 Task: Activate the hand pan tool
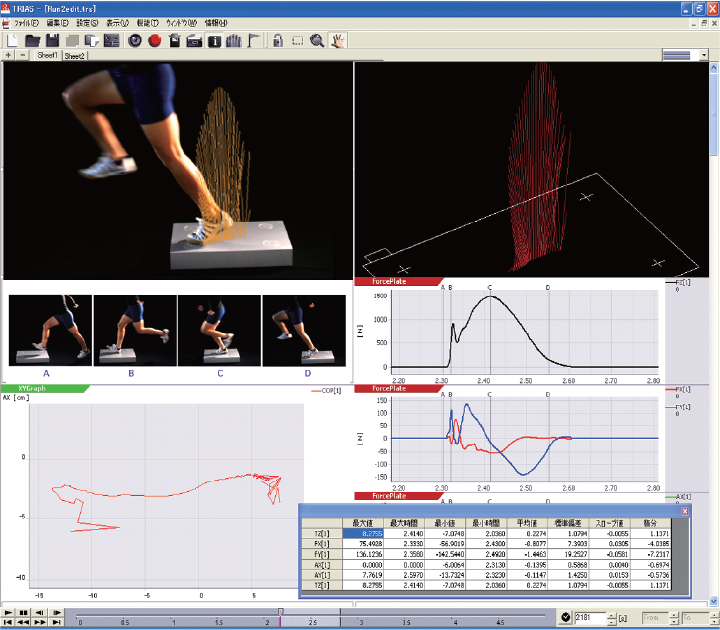point(338,41)
